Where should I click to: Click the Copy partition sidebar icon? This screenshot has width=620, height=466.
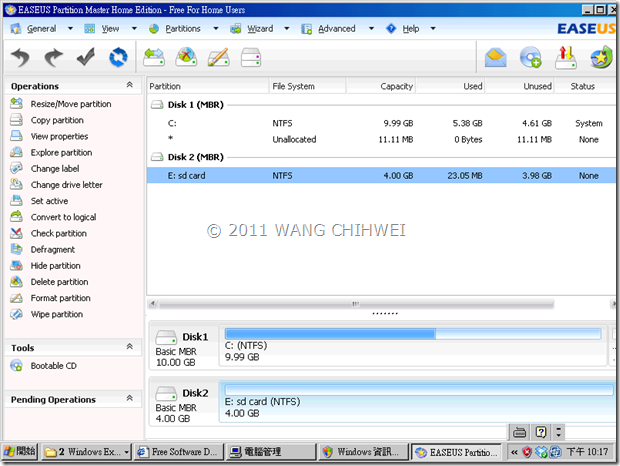pyautogui.click(x=16, y=120)
